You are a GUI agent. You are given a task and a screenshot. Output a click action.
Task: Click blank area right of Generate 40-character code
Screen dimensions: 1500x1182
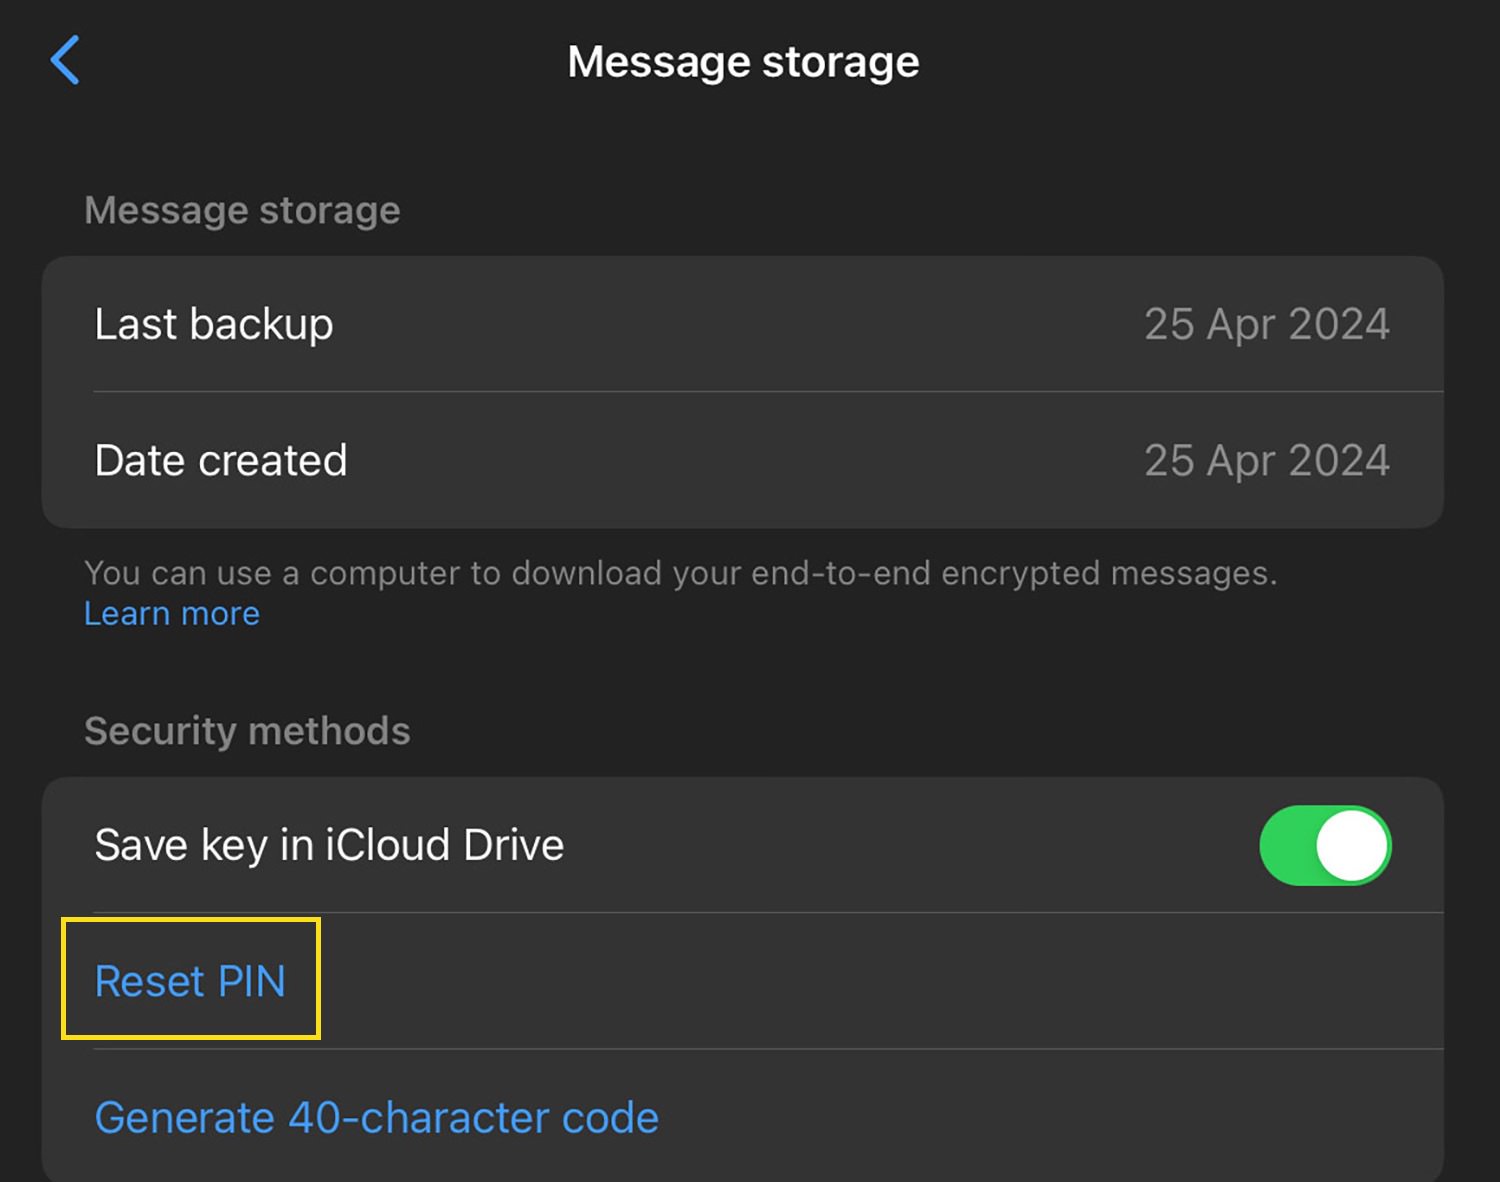coord(1050,1117)
